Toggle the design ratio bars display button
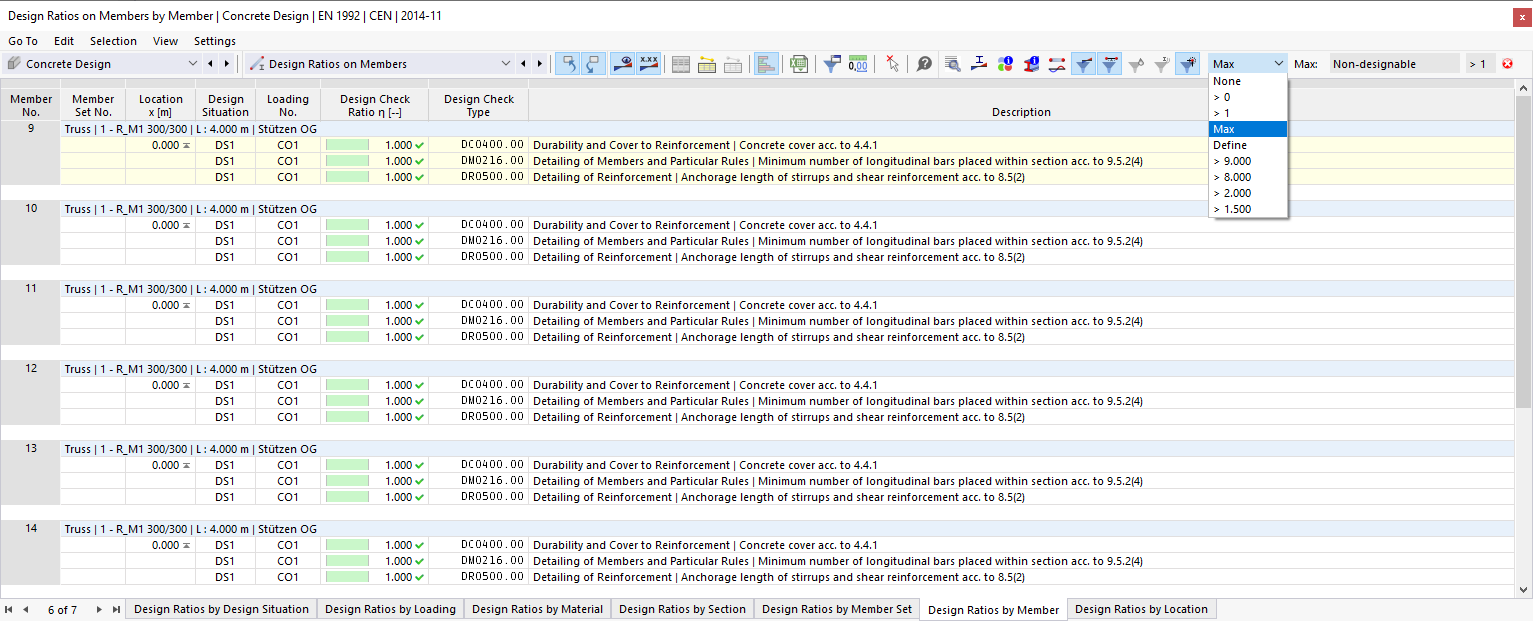Screen dimensions: 1533x621 765,64
